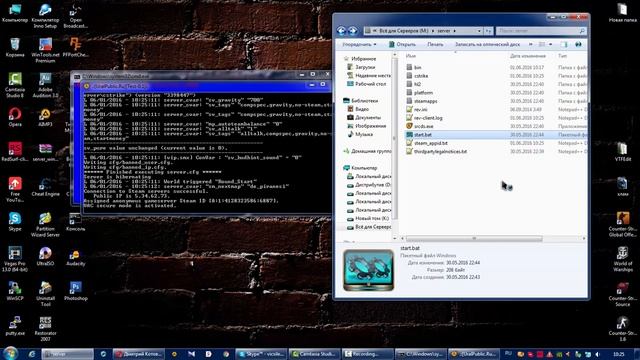This screenshot has width=640, height=360.
Task: Select Домашняя группа in navigation pane
Action: [367, 151]
